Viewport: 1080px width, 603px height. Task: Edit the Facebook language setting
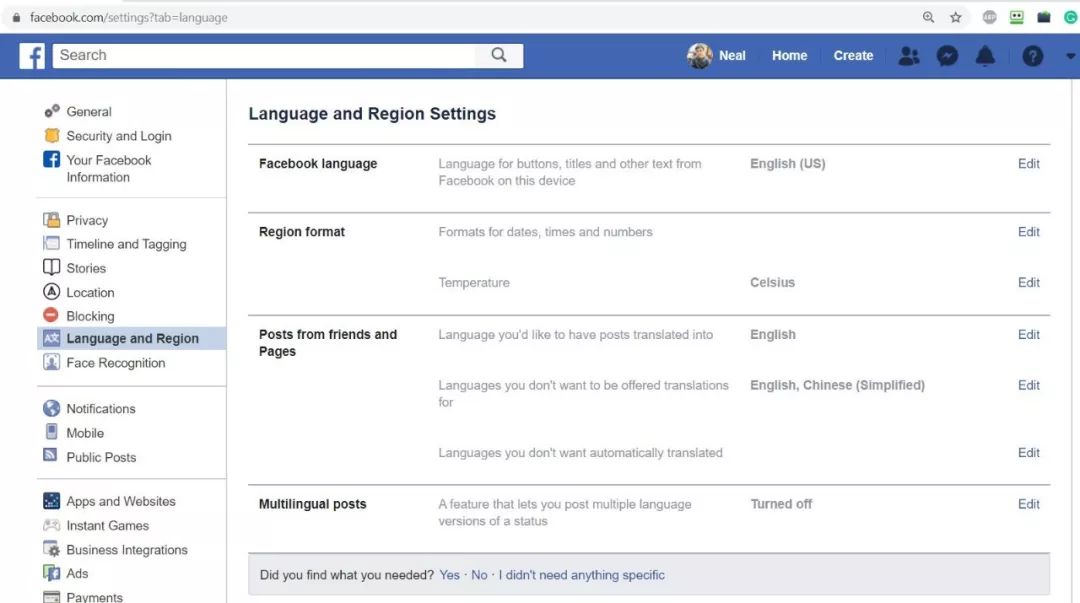tap(1028, 164)
